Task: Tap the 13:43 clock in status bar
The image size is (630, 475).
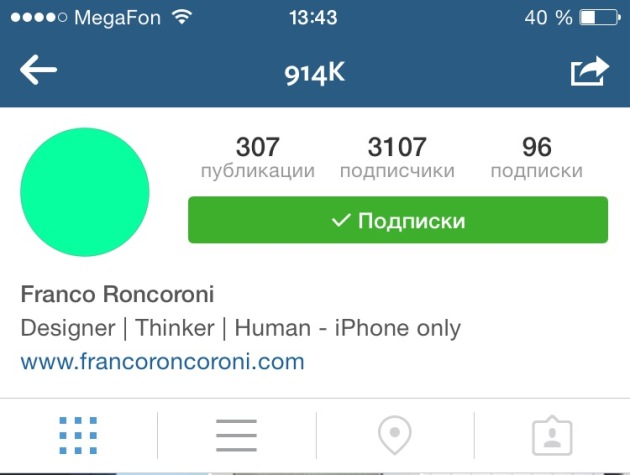Action: tap(313, 18)
